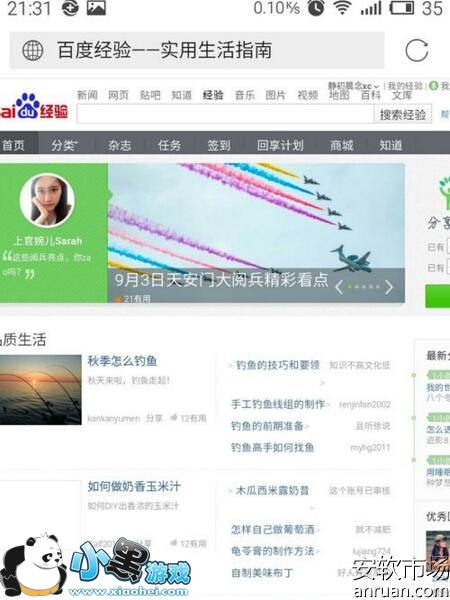
Task: Open the 签到 navigation tab
Action: coord(218,145)
